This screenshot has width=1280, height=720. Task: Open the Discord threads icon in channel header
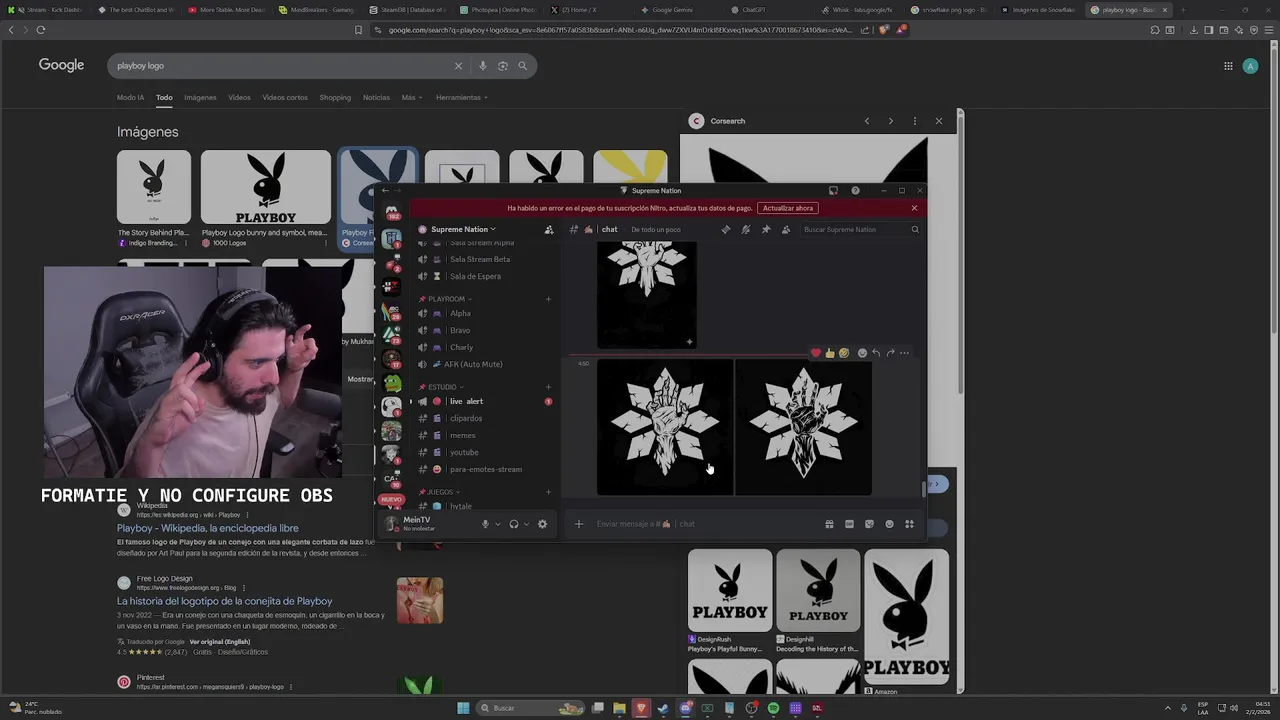click(x=726, y=229)
